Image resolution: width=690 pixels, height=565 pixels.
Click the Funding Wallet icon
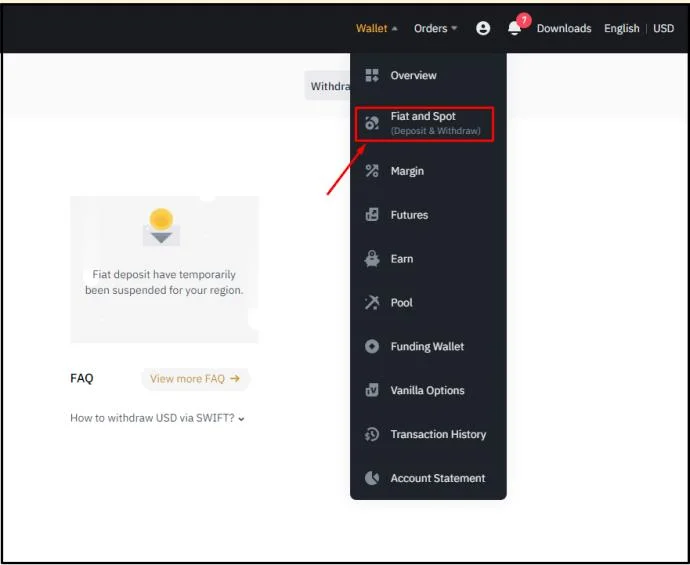pyautogui.click(x=372, y=346)
